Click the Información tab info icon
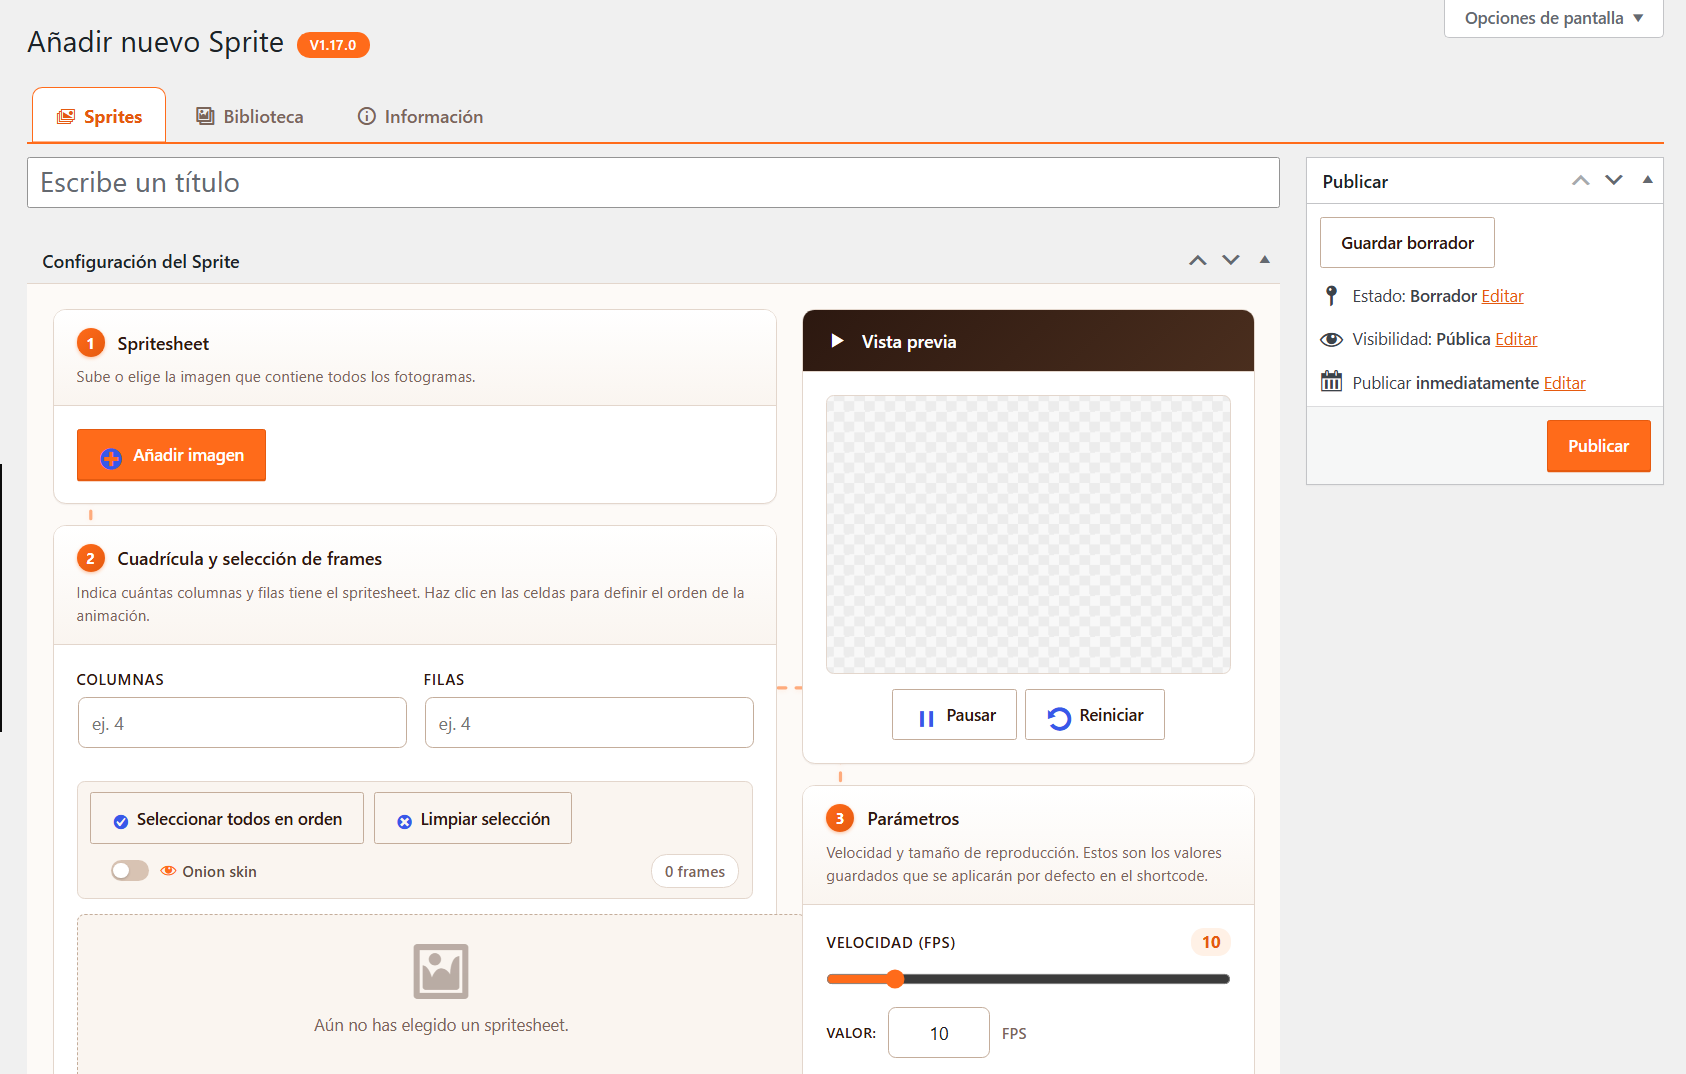1686x1074 pixels. 367,116
